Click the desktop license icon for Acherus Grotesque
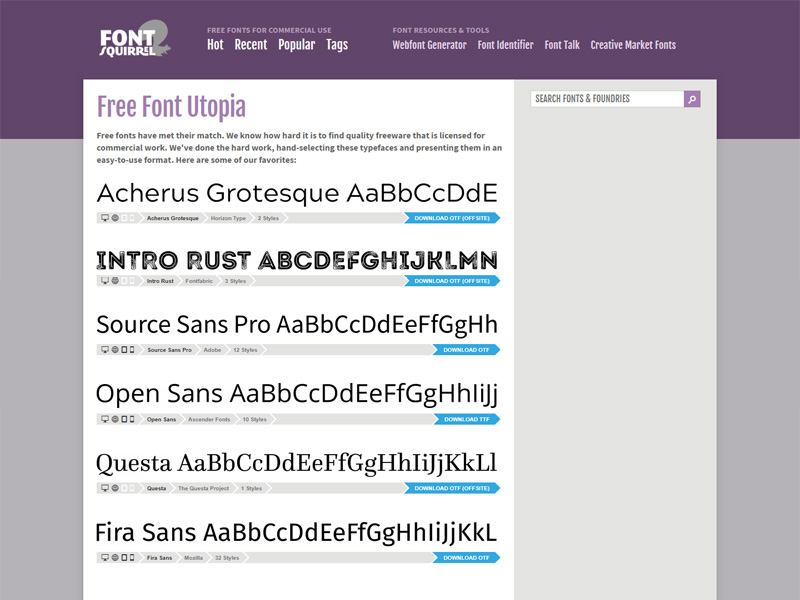This screenshot has height=600, width=800. [x=104, y=217]
